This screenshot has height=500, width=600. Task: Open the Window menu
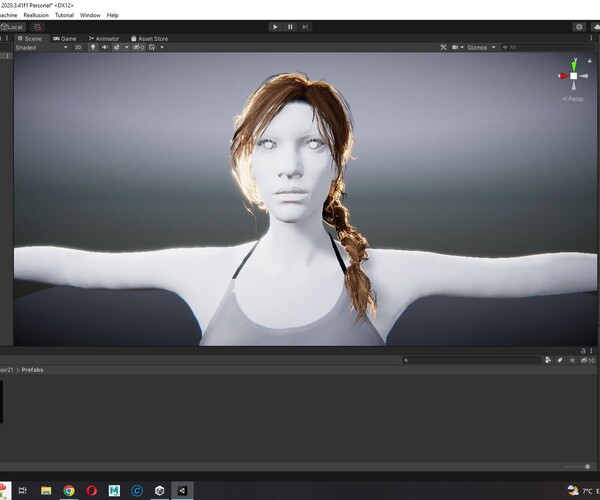pyautogui.click(x=90, y=15)
